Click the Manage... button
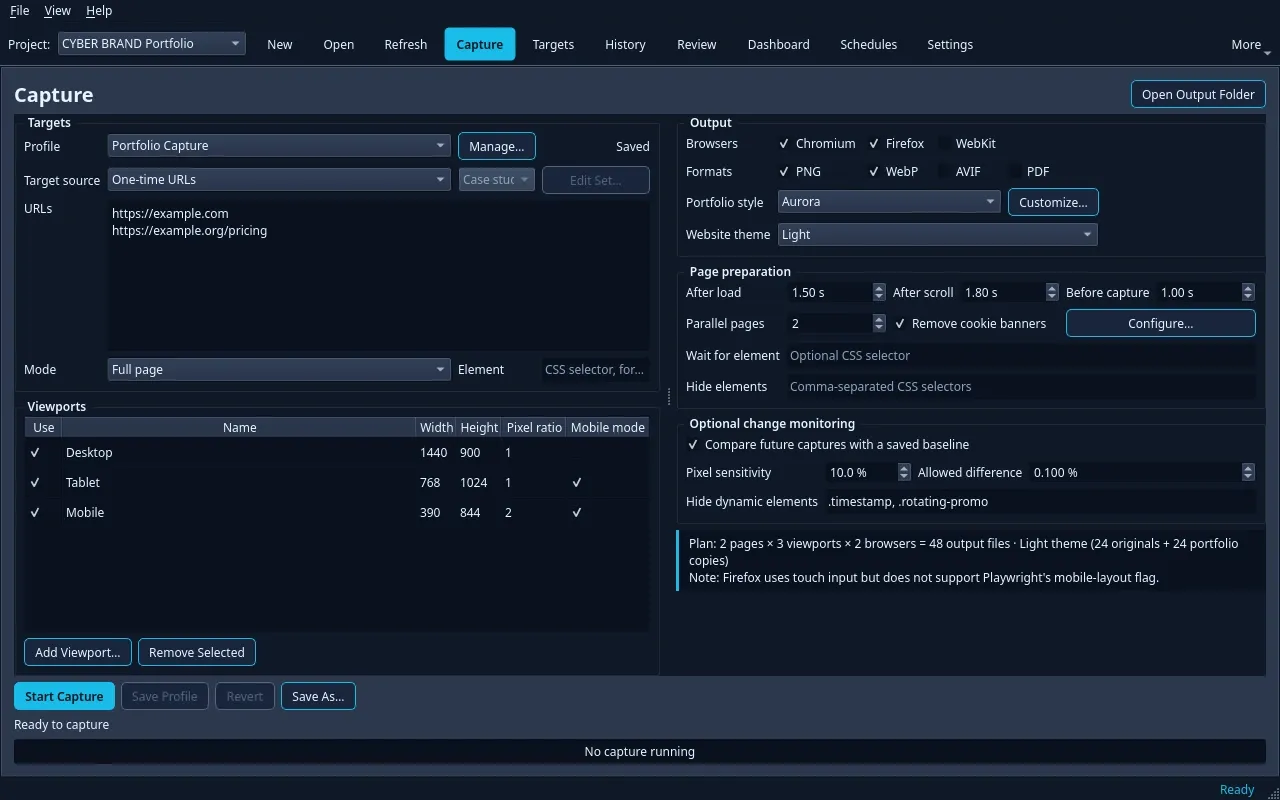1280x800 pixels. (x=497, y=146)
